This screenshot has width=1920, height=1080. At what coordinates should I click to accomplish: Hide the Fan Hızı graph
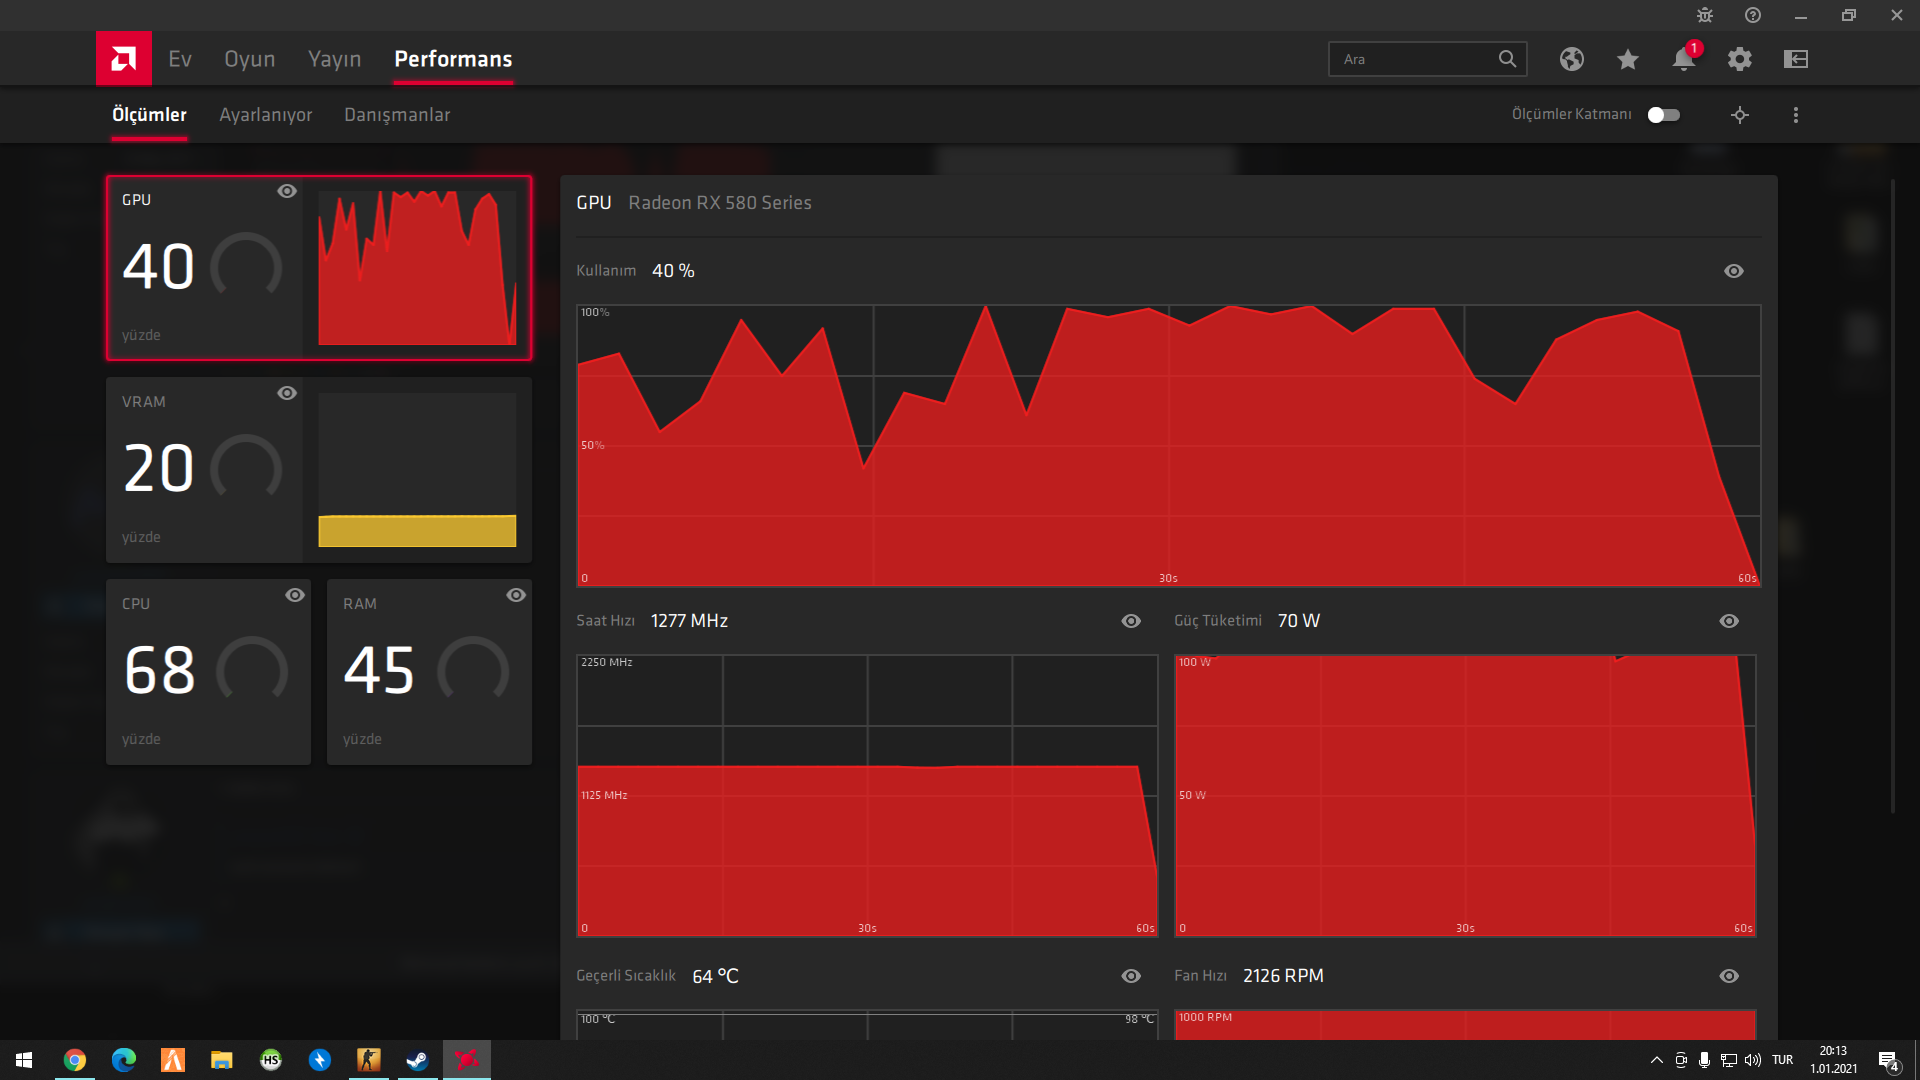point(1729,976)
